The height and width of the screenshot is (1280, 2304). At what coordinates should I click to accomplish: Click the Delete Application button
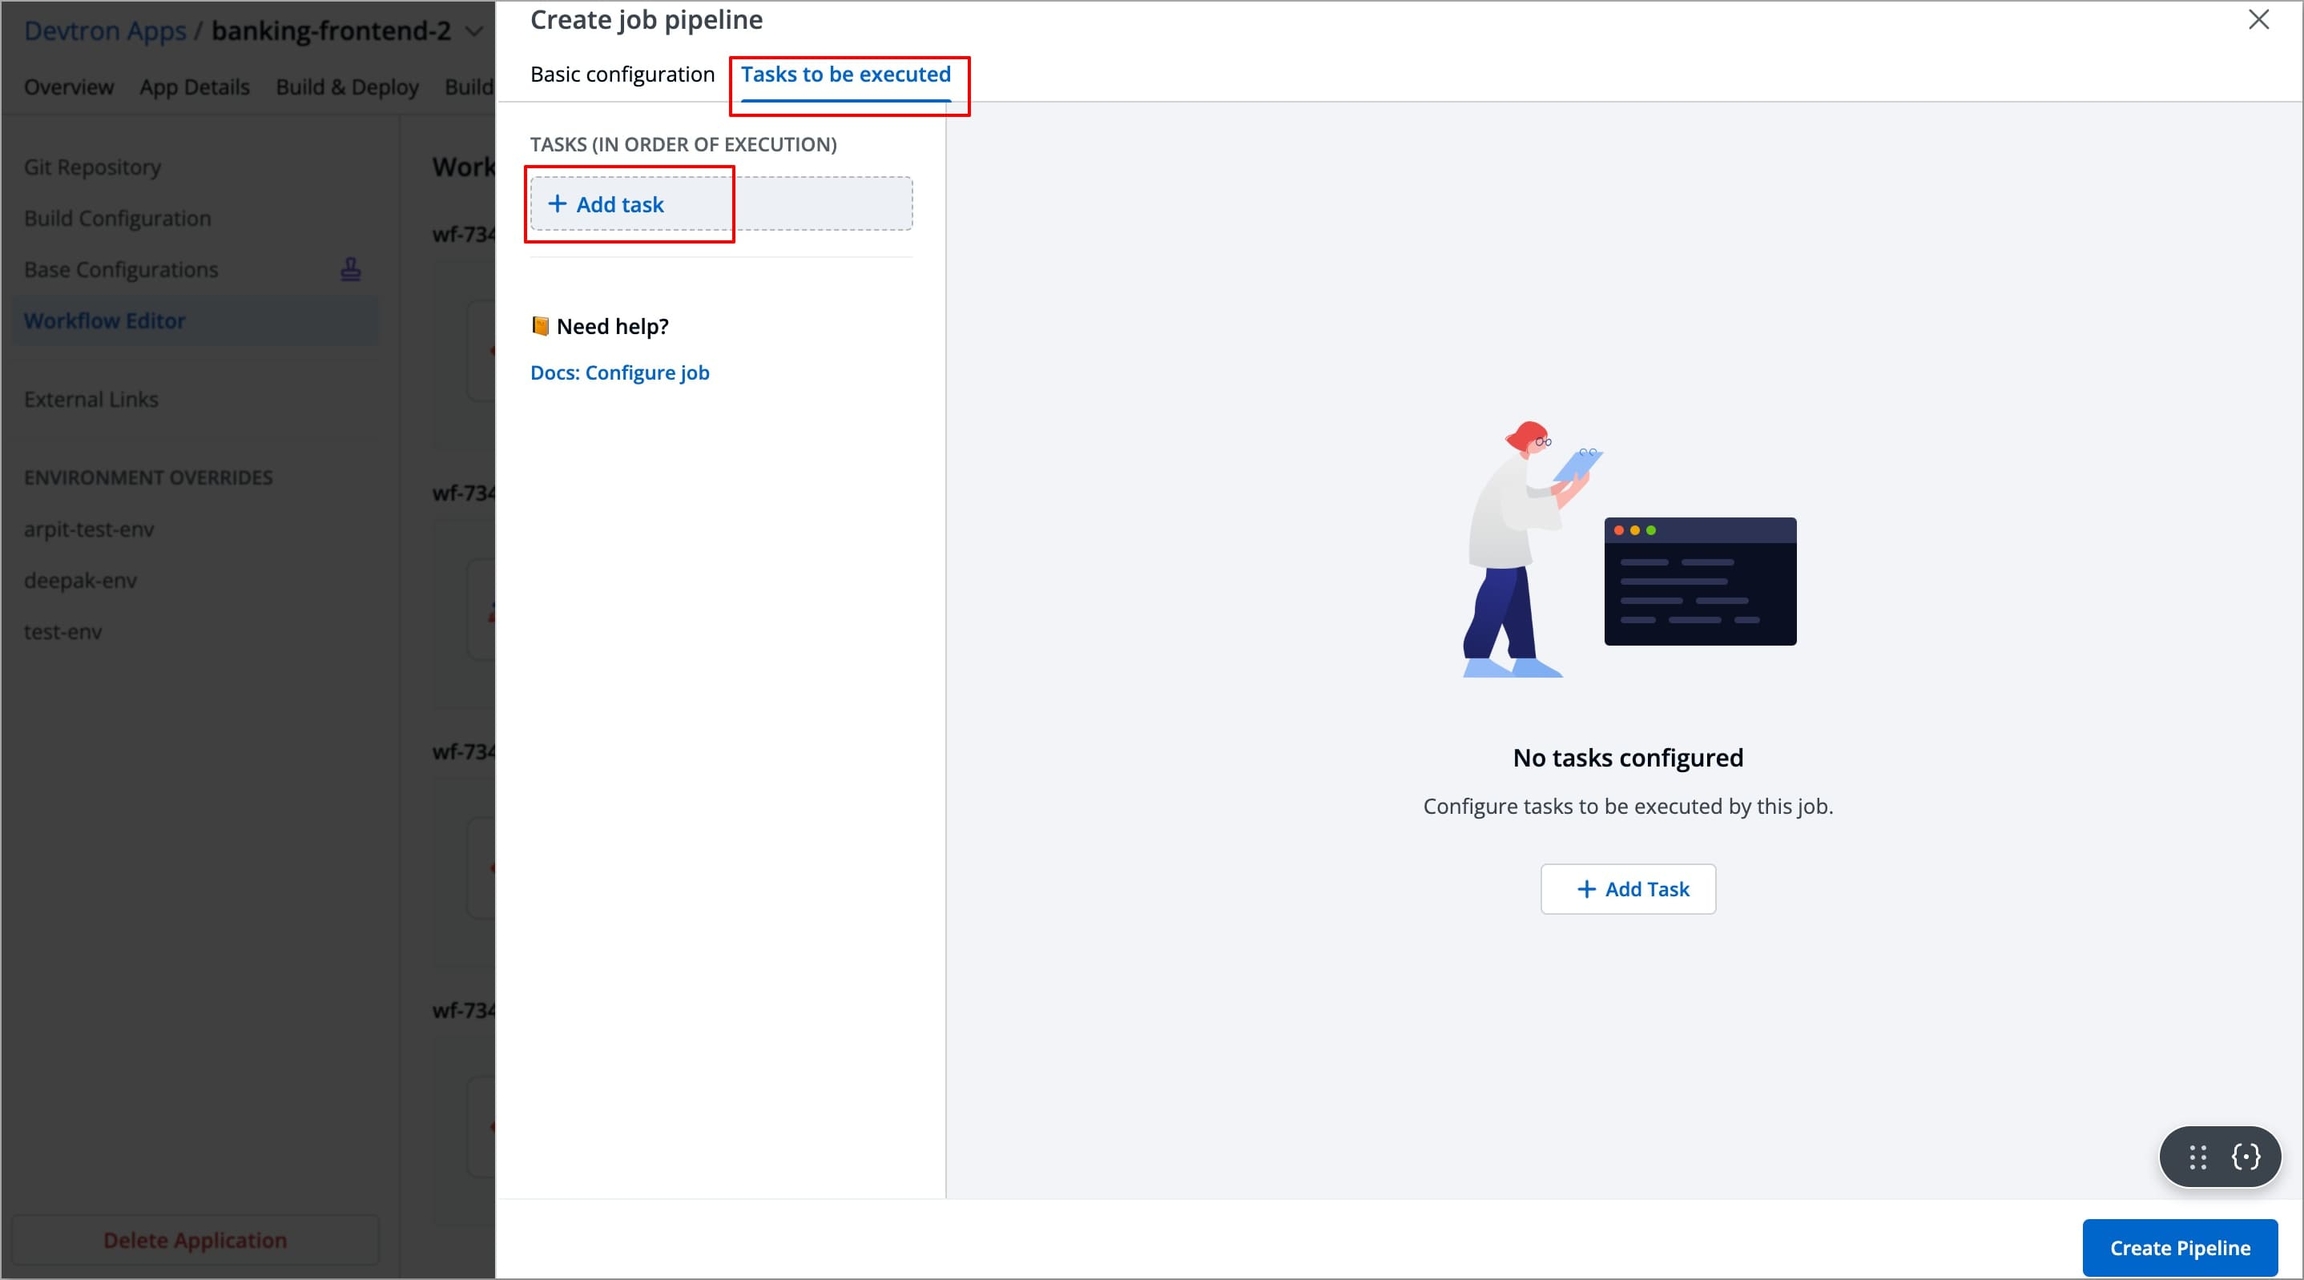[x=195, y=1240]
